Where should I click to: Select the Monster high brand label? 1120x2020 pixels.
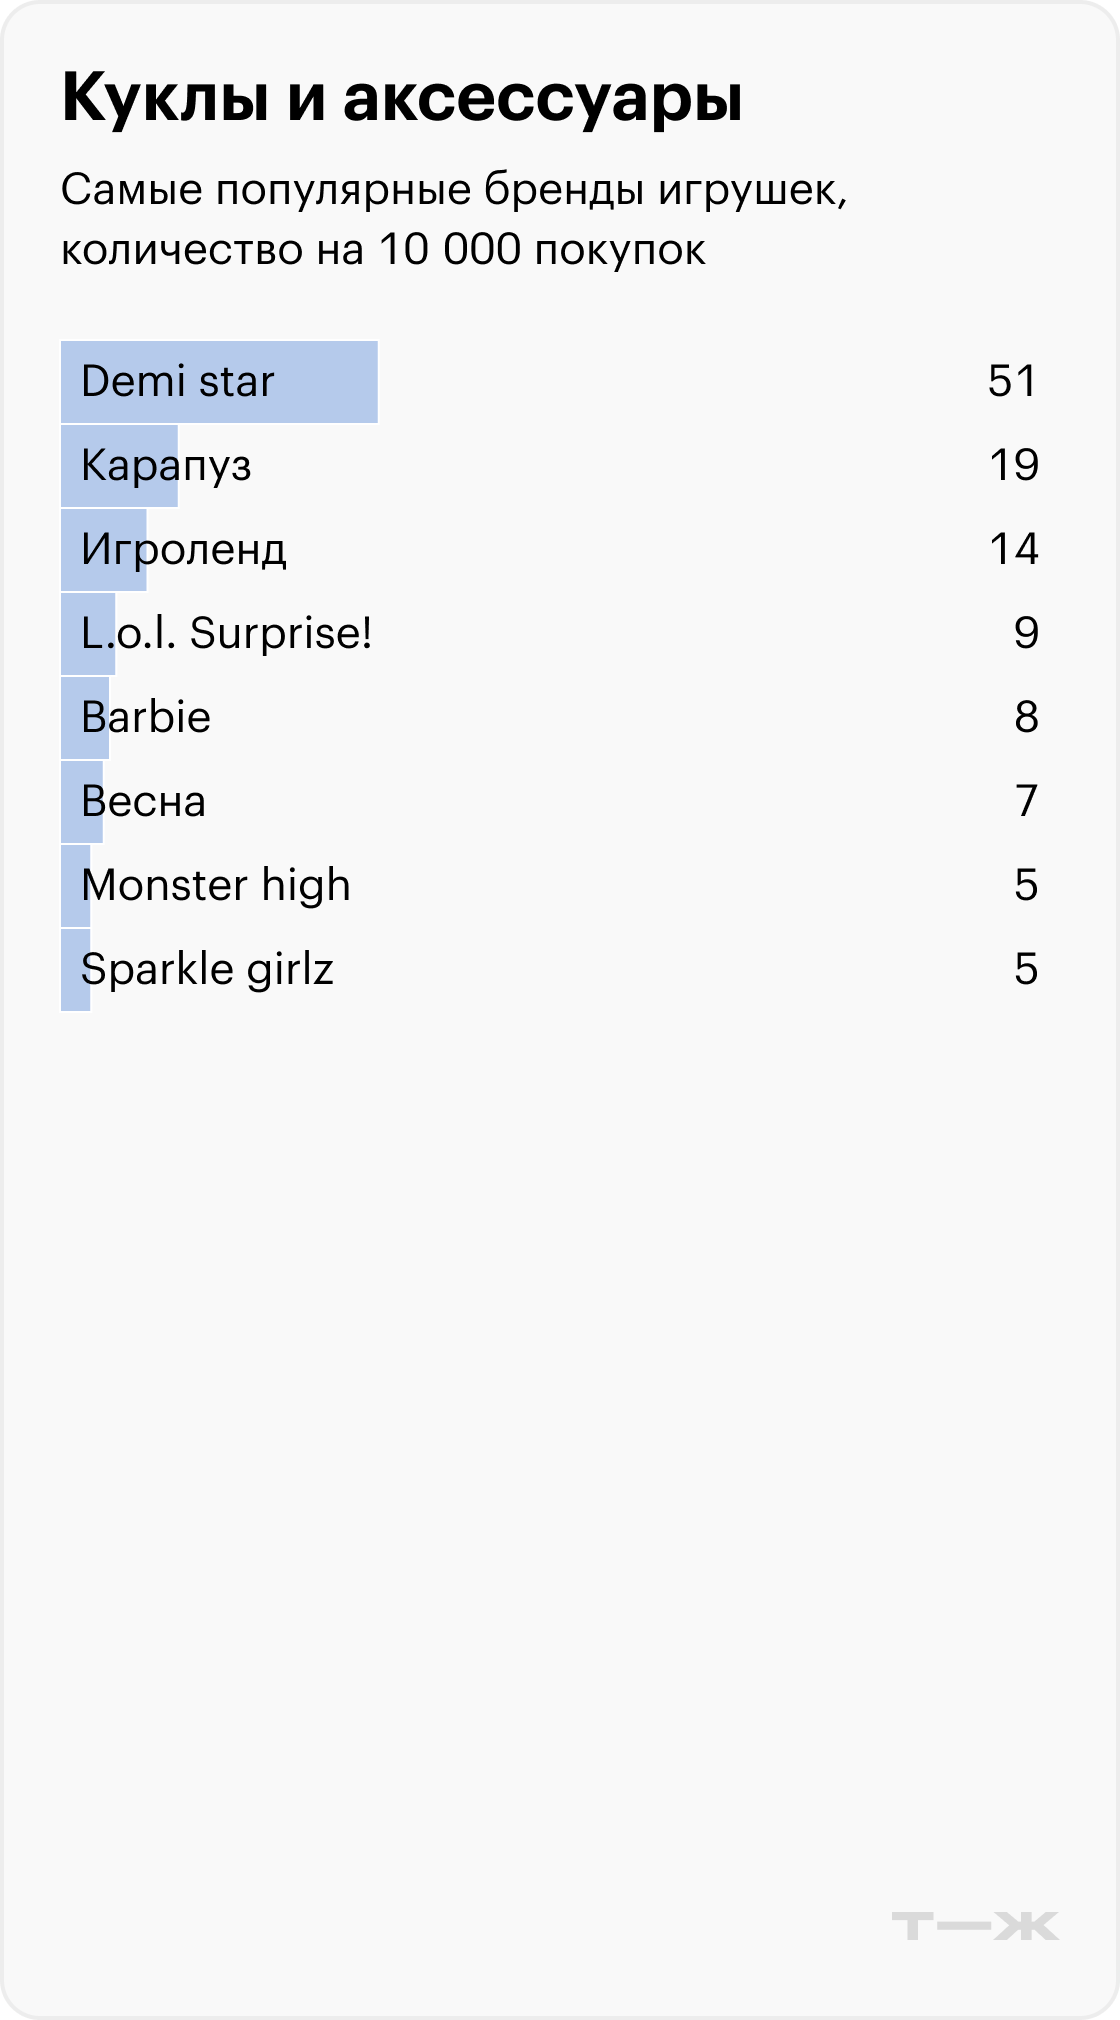coord(216,886)
